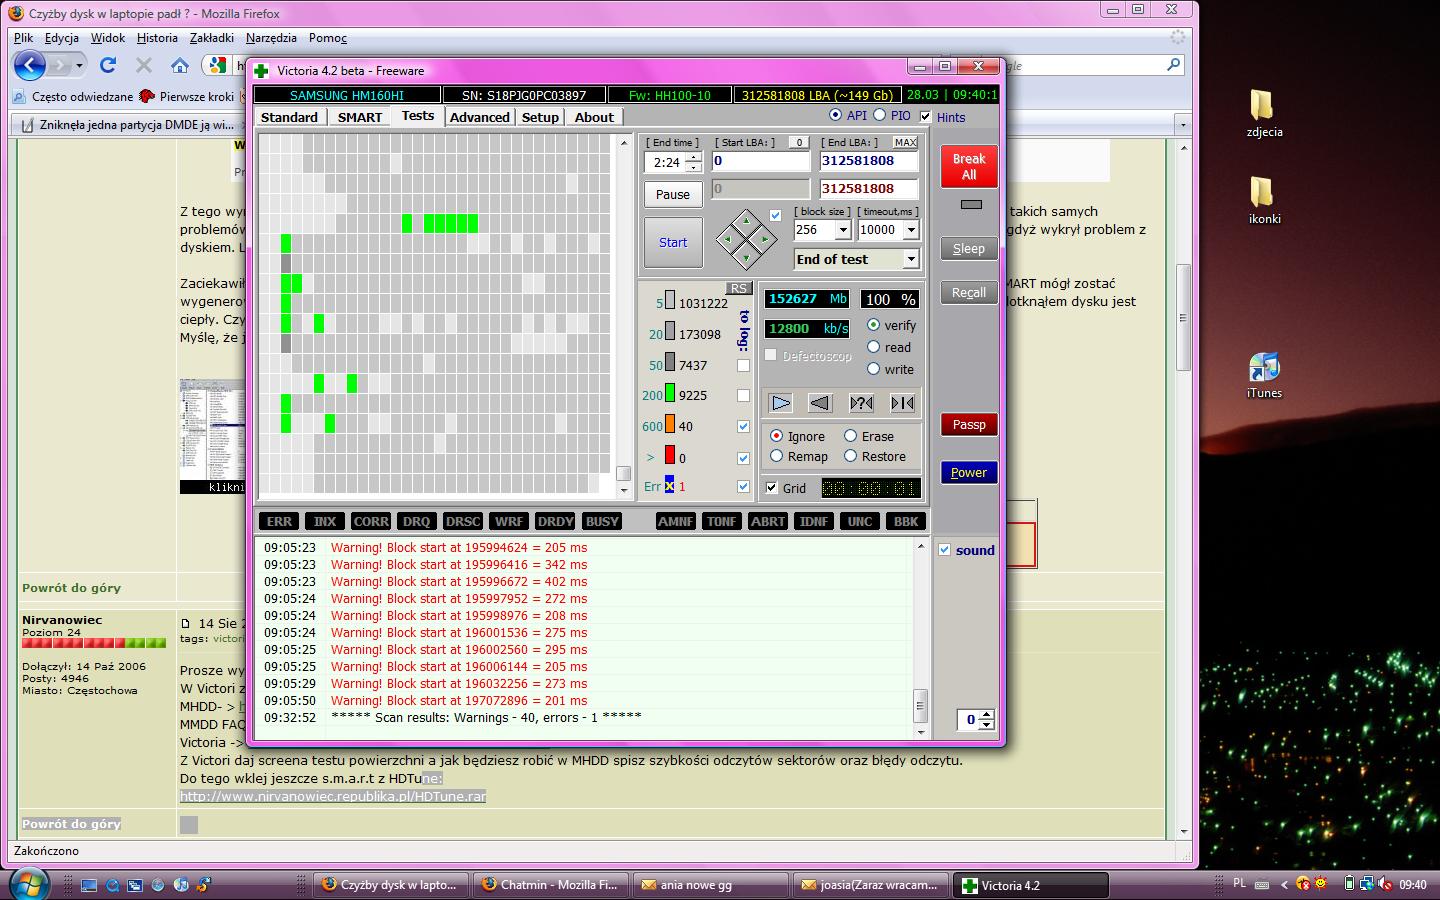Viewport: 1440px width, 900px height.
Task: Click the Firefox stop loading X icon
Action: click(x=144, y=65)
